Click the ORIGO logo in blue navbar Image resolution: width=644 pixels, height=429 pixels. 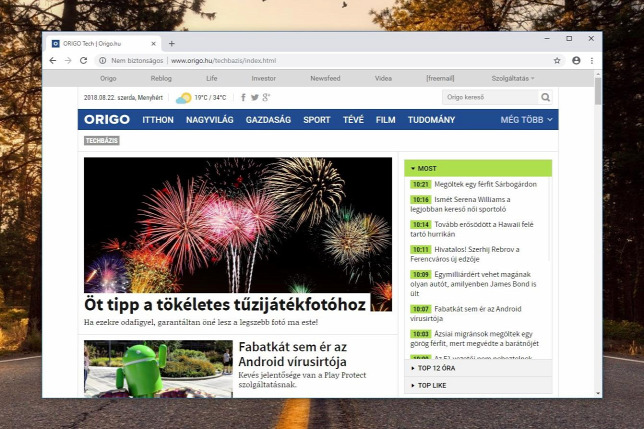click(107, 119)
